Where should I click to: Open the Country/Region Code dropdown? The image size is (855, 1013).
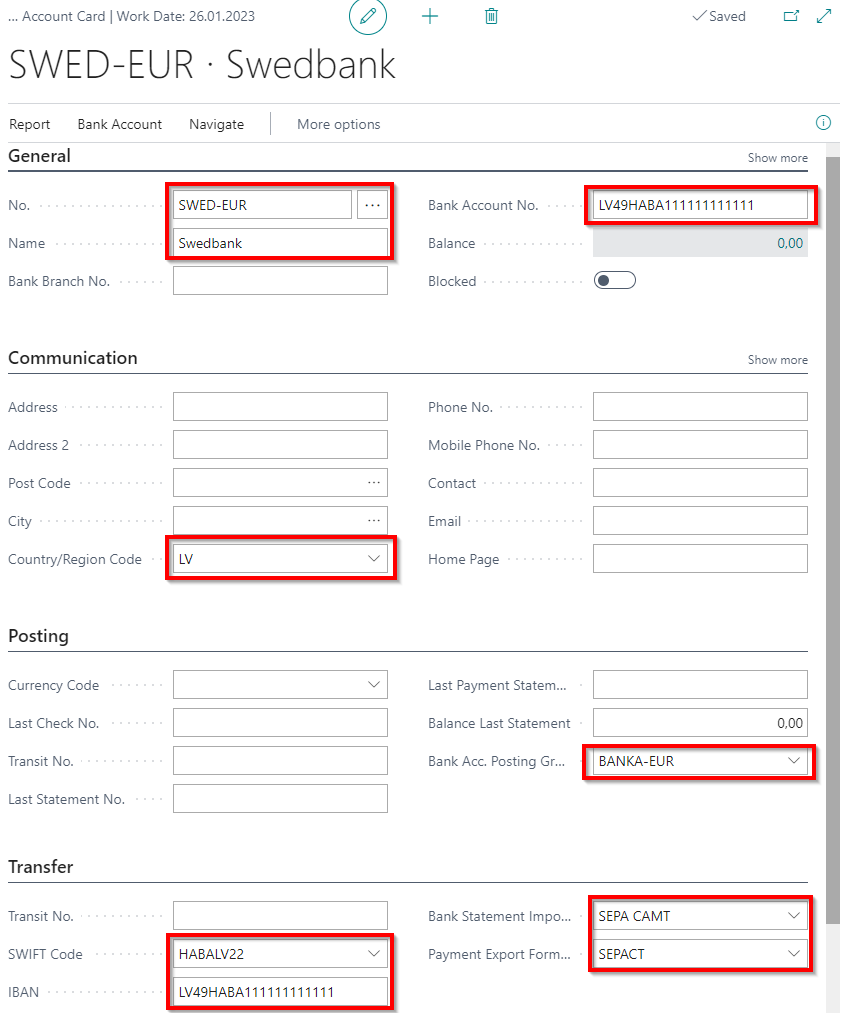[x=374, y=559]
